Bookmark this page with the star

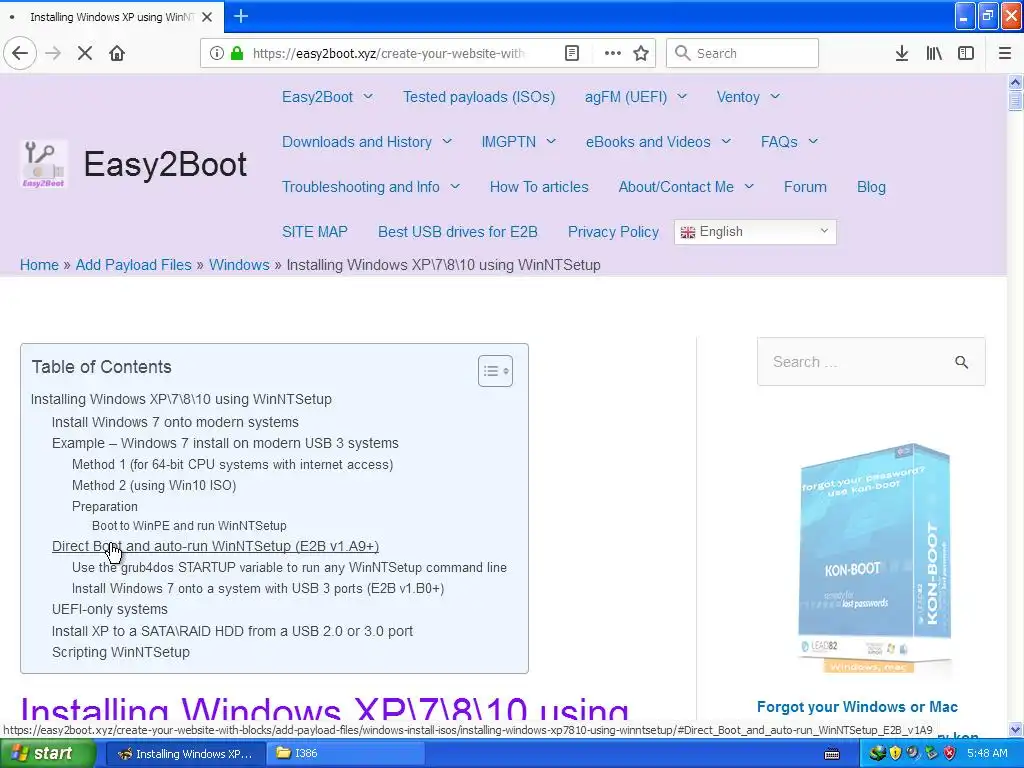(641, 53)
